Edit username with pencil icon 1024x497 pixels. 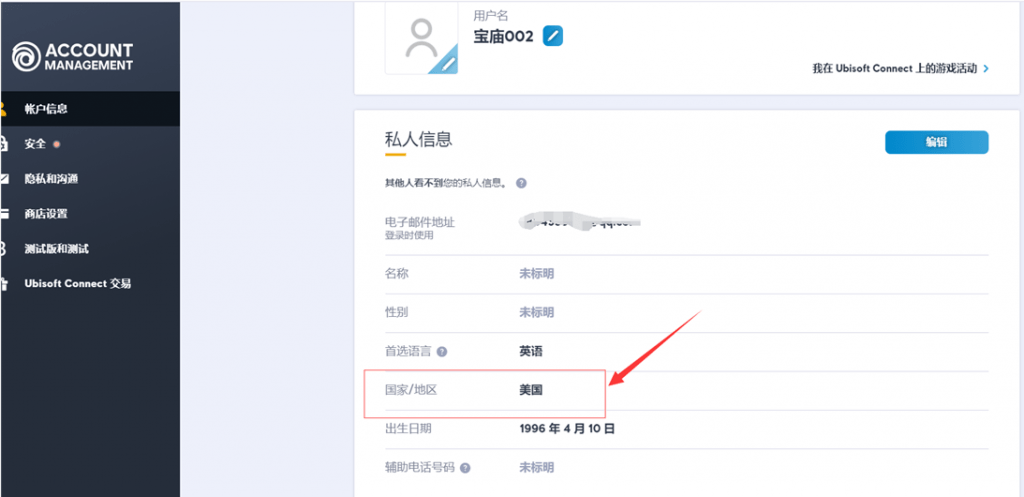[x=553, y=37]
